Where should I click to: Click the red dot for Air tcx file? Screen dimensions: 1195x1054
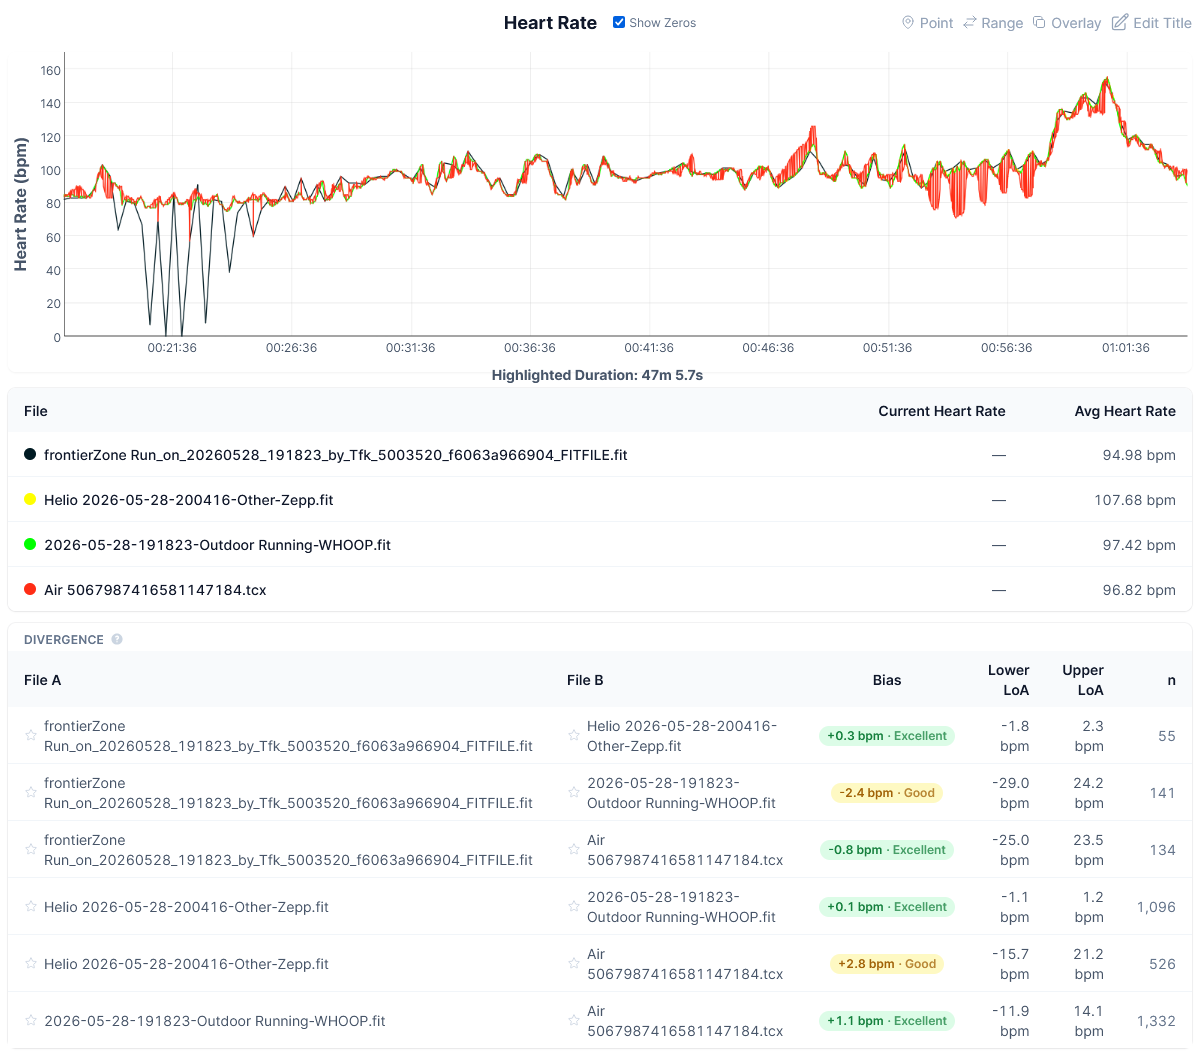(x=30, y=589)
